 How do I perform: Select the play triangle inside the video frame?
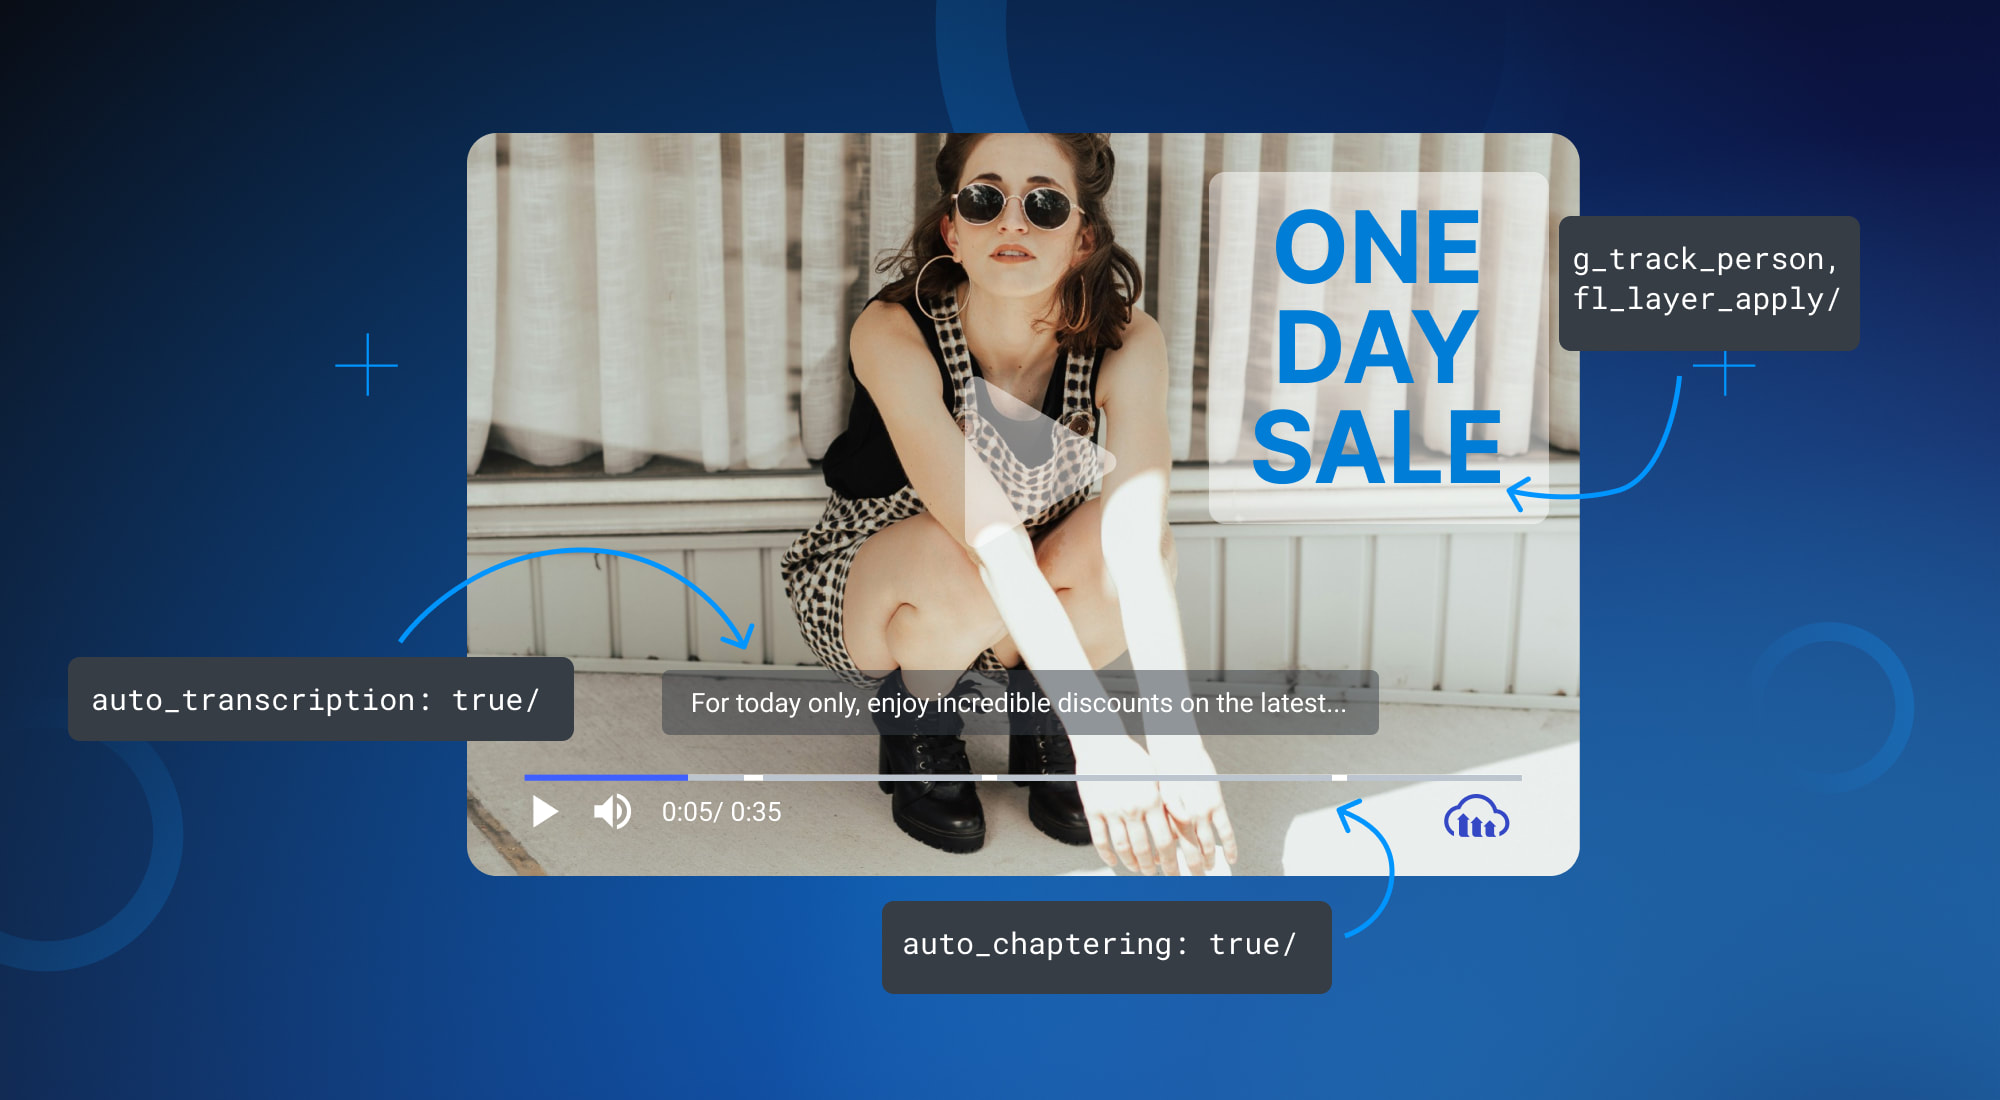1020,460
